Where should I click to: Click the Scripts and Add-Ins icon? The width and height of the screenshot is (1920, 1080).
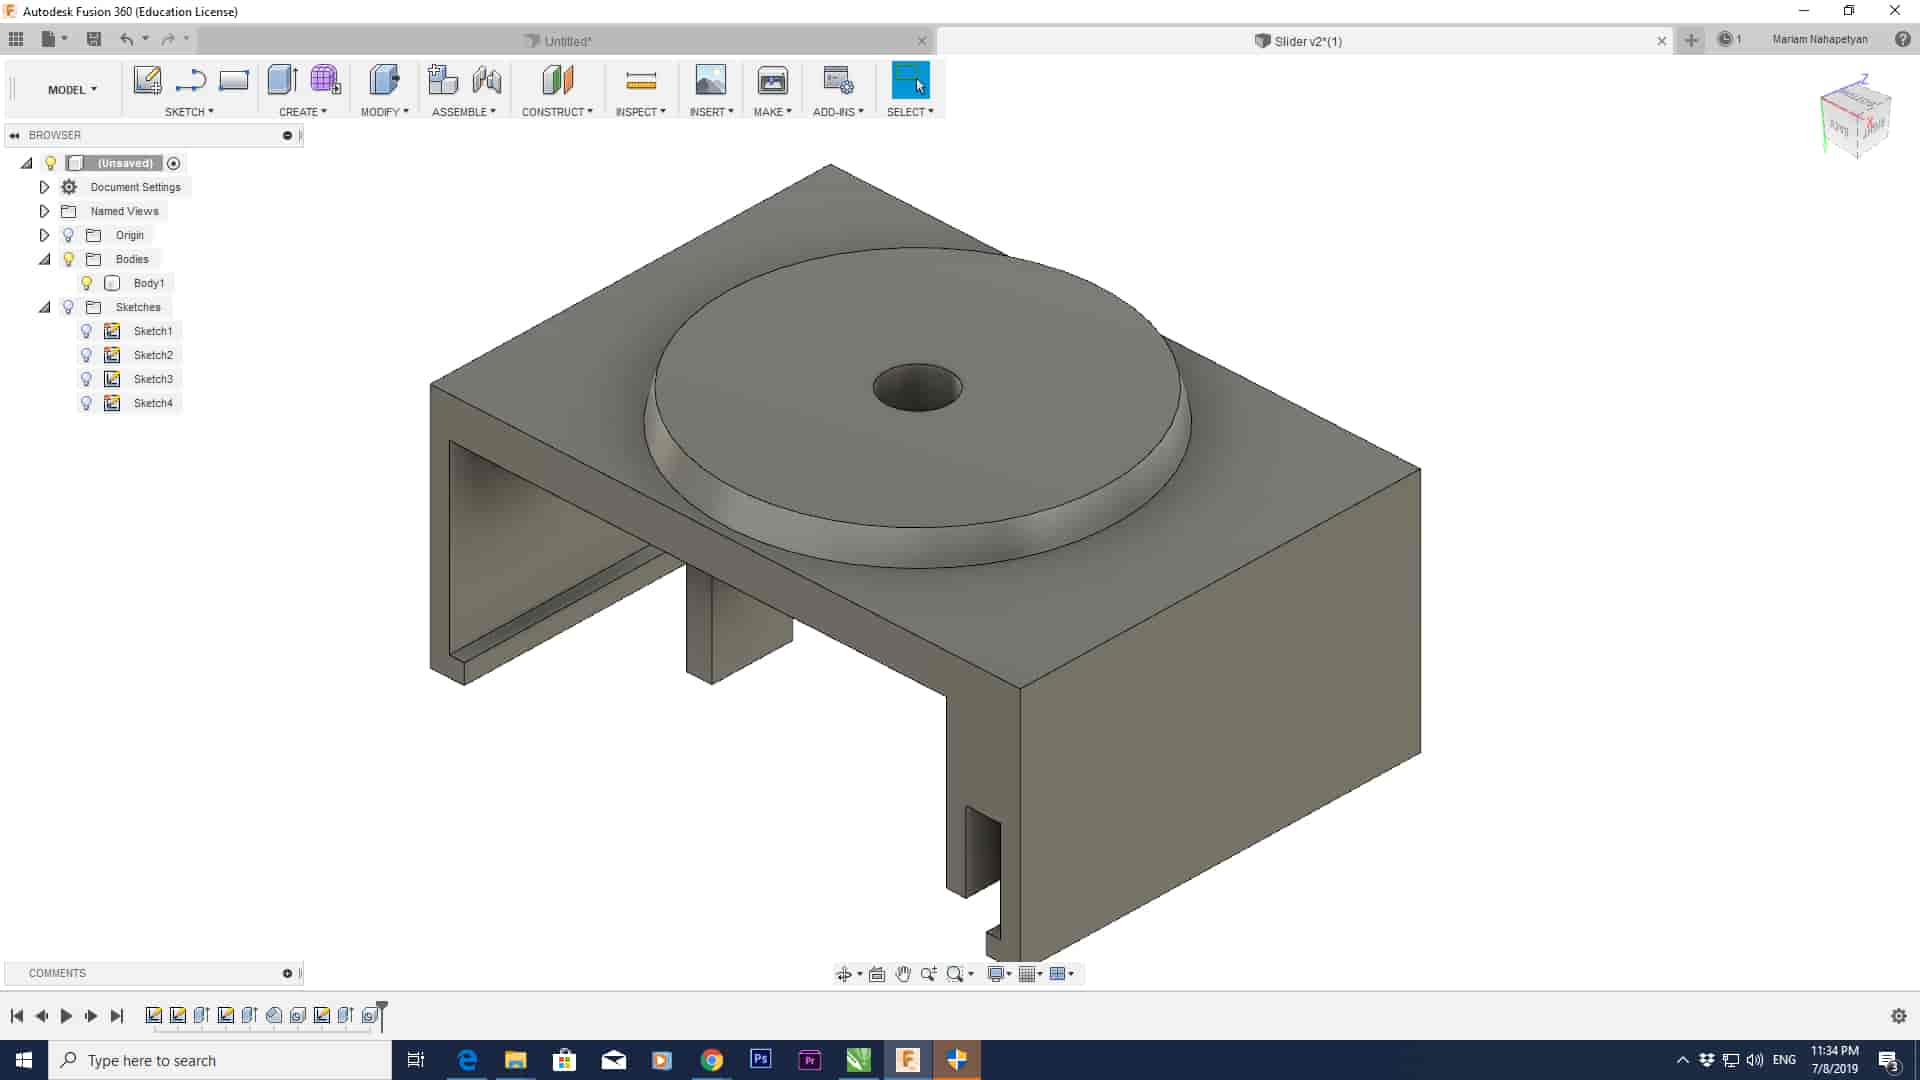point(837,80)
